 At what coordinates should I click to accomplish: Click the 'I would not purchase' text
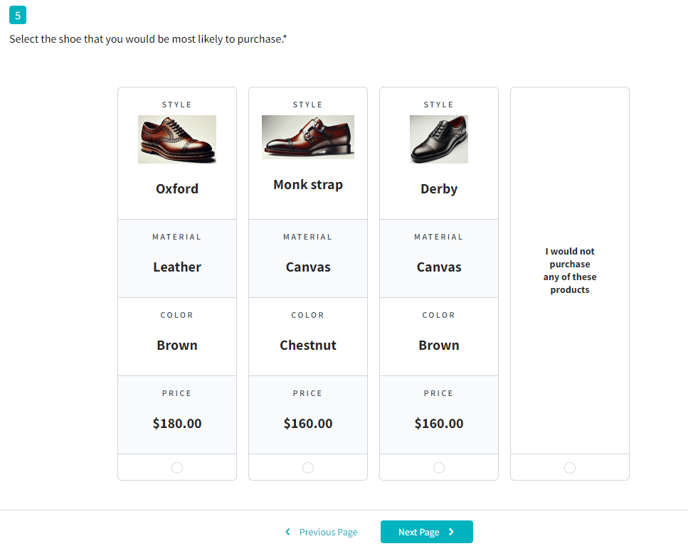570,270
